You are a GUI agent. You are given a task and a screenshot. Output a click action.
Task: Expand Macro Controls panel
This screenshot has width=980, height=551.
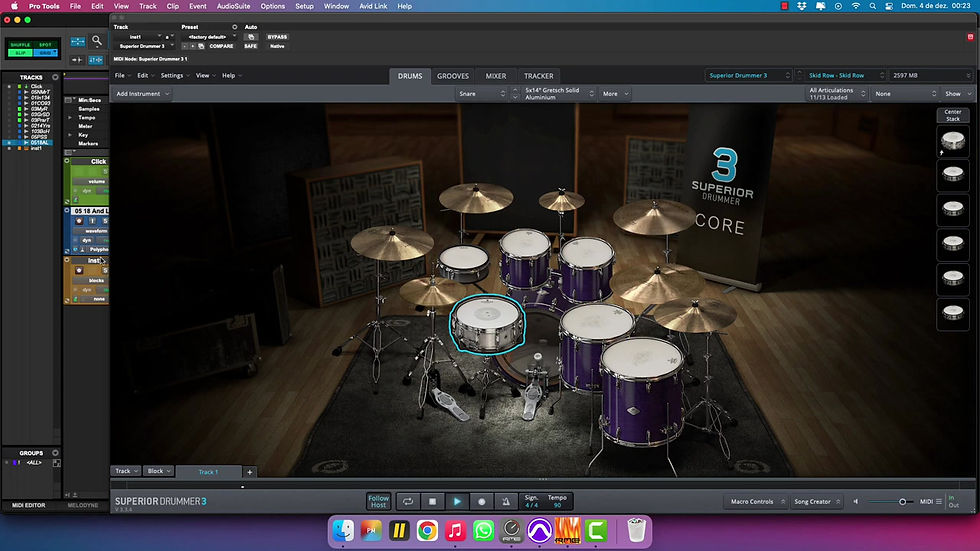click(x=757, y=501)
